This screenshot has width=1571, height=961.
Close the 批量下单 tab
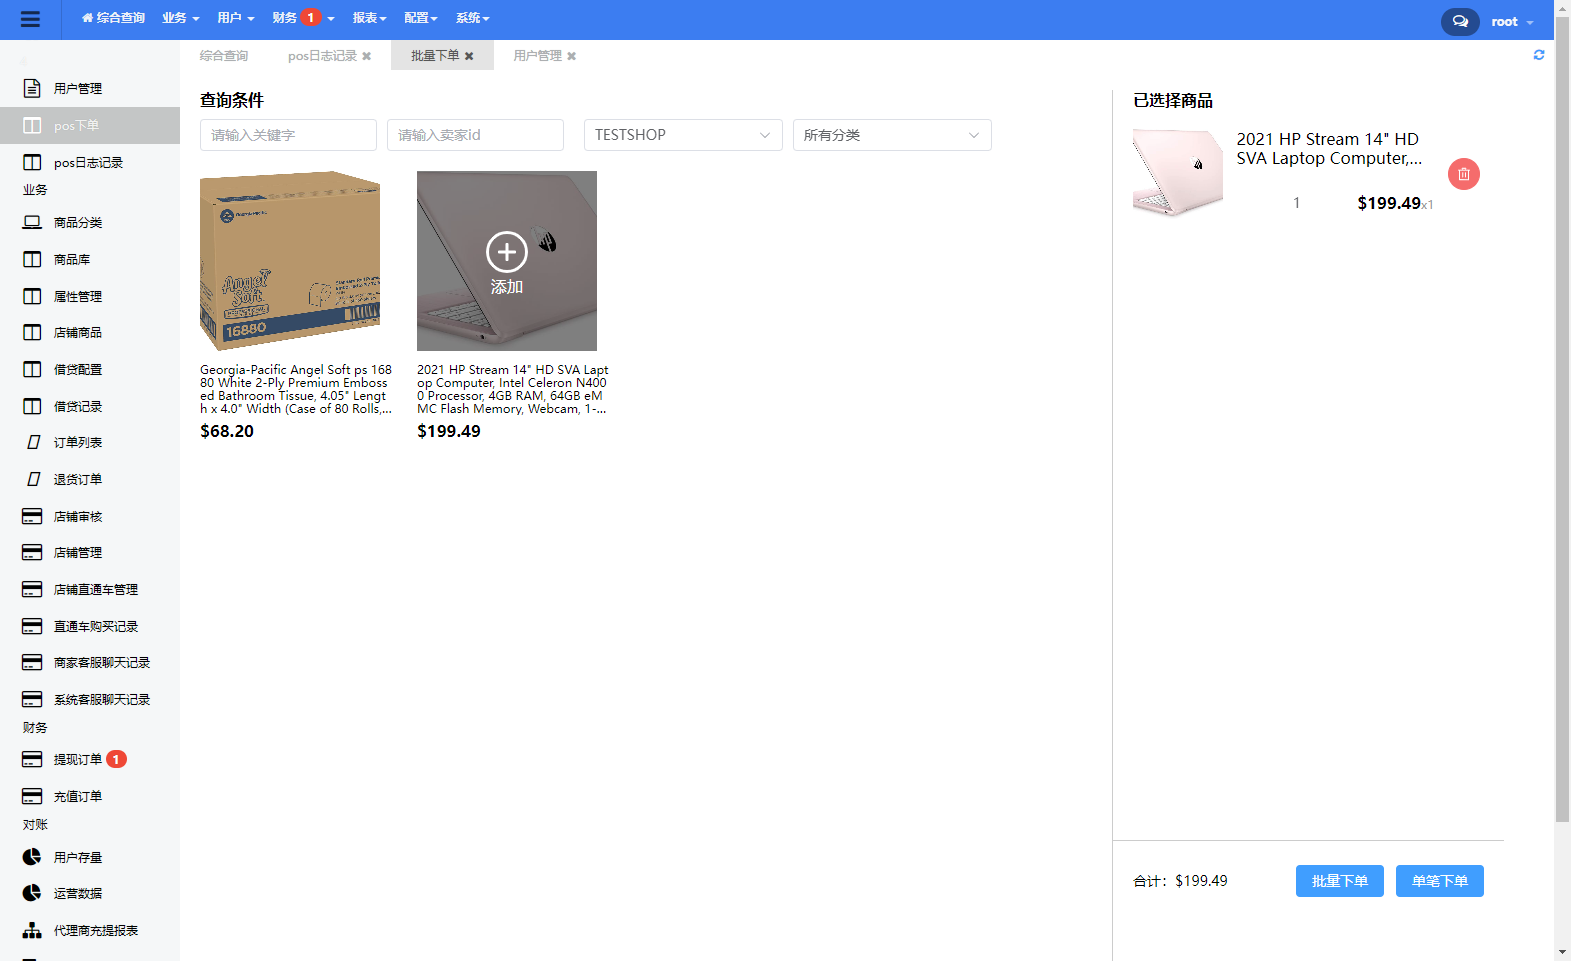coord(469,56)
